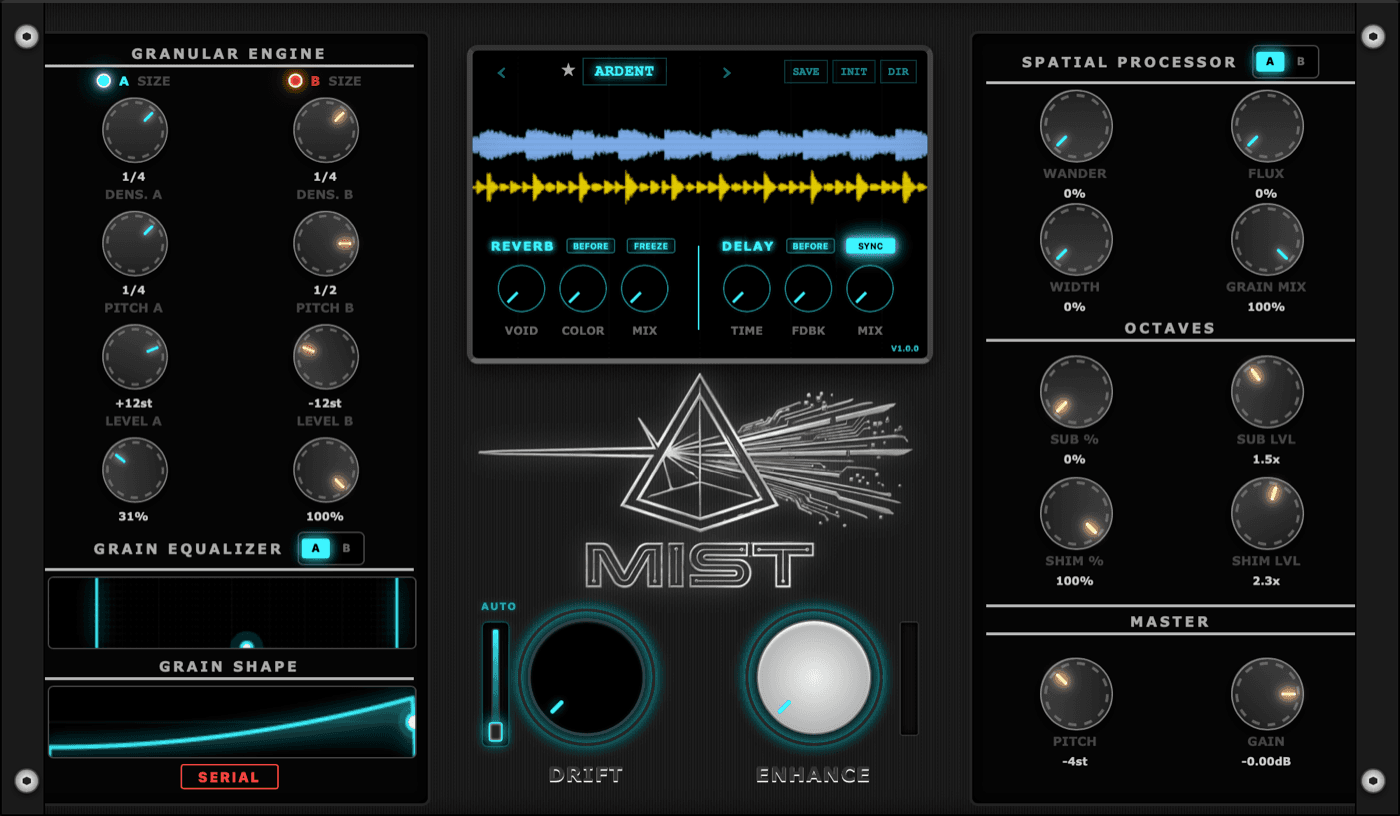Viewport: 1400px width, 816px height.
Task: Click the INIT preset button
Action: tap(854, 72)
